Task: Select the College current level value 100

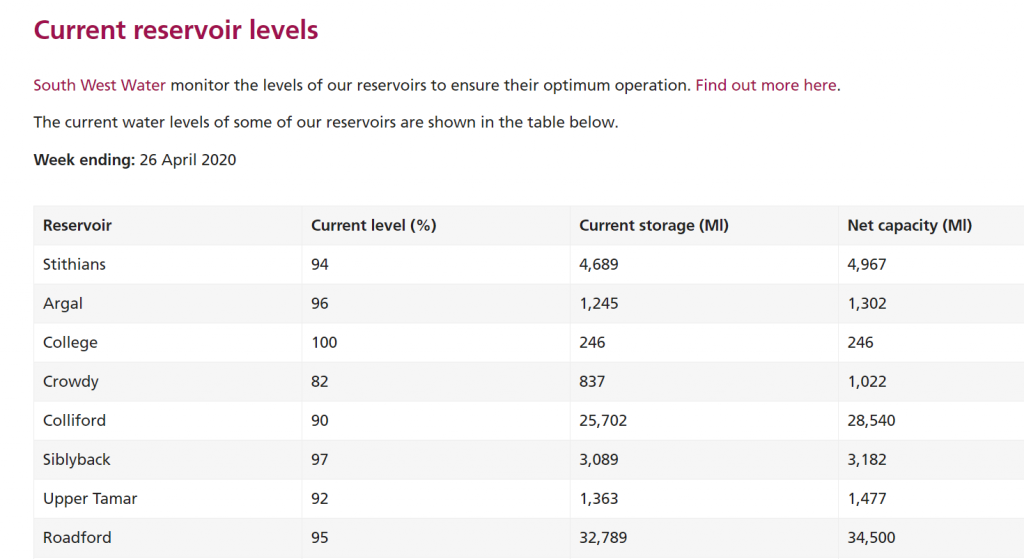Action: pyautogui.click(x=324, y=343)
